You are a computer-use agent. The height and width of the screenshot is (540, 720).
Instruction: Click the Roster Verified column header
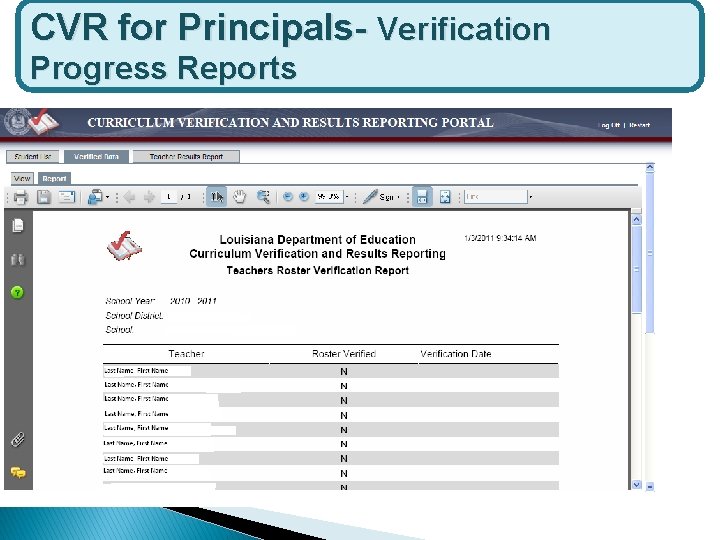click(344, 354)
